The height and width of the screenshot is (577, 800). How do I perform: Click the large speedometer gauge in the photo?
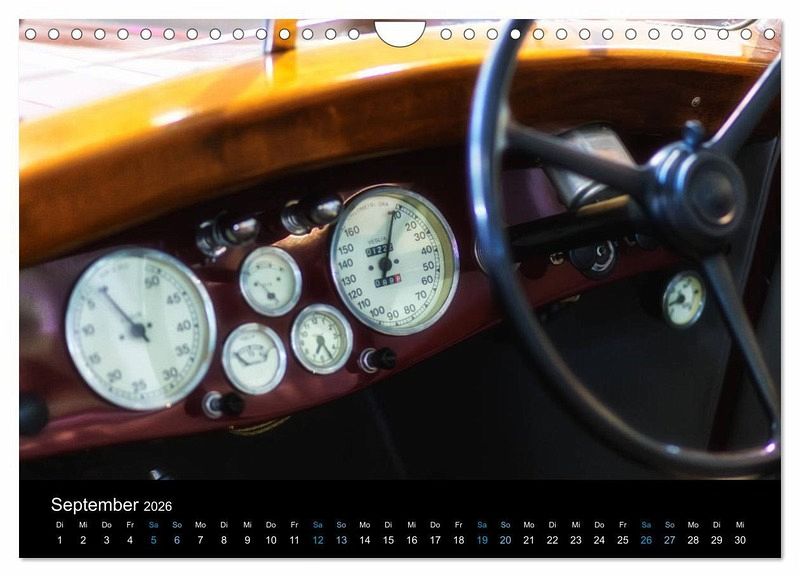(x=394, y=259)
